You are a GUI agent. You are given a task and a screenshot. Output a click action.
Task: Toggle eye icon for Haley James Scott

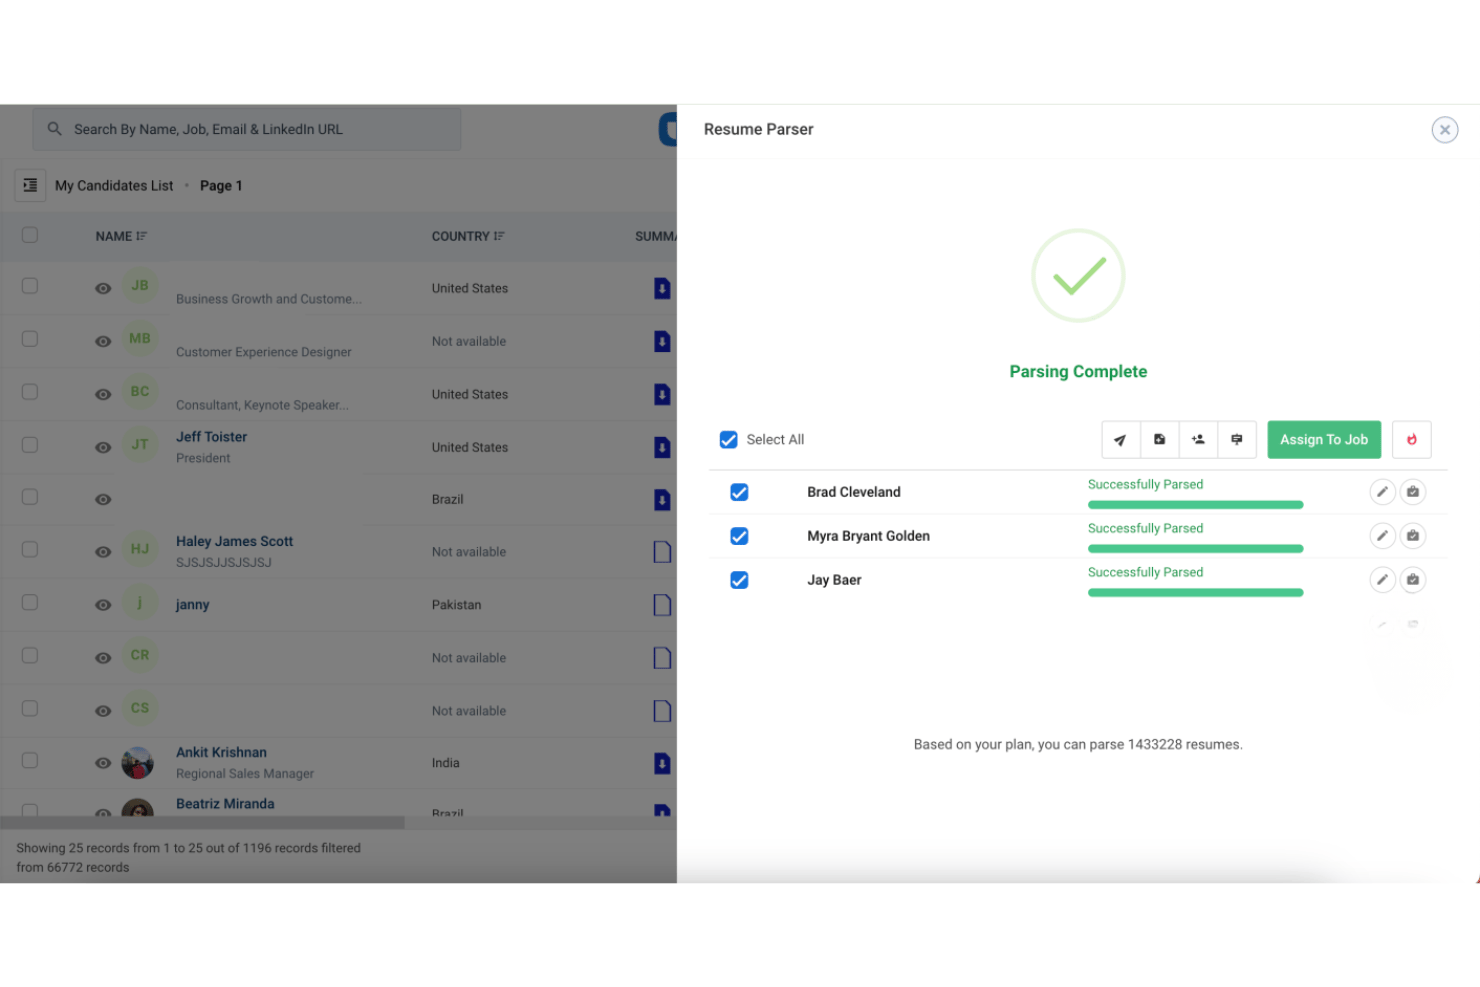pos(103,552)
